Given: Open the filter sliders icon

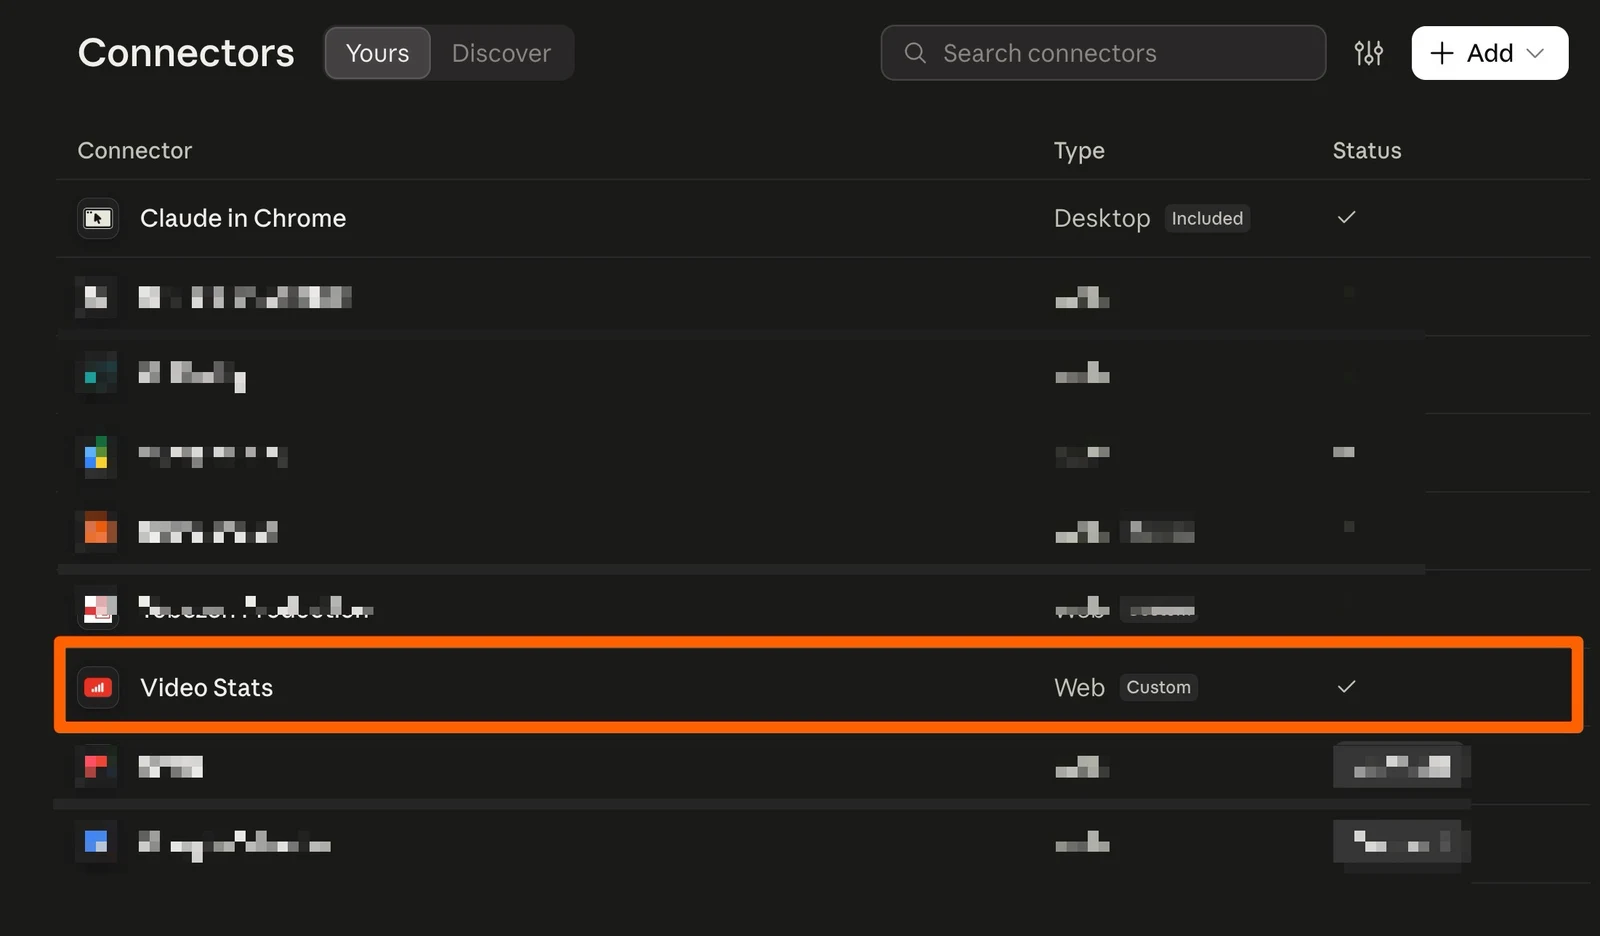Looking at the screenshot, I should tap(1369, 53).
